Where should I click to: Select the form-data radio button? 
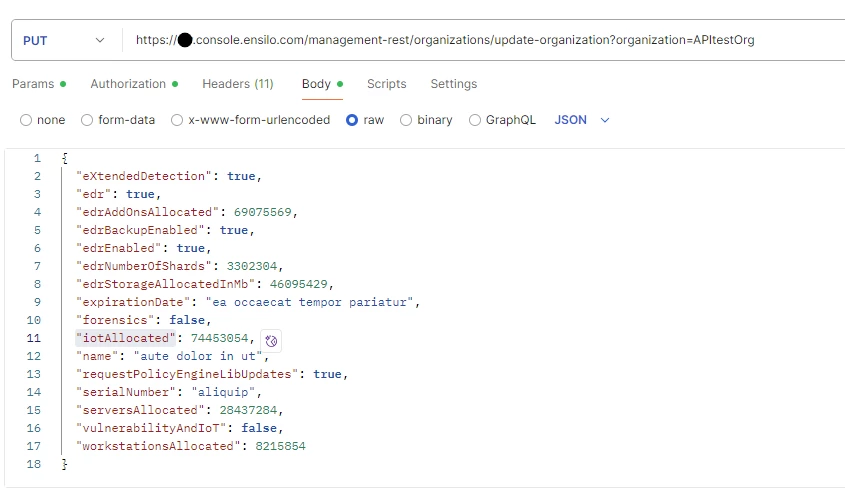[x=87, y=120]
